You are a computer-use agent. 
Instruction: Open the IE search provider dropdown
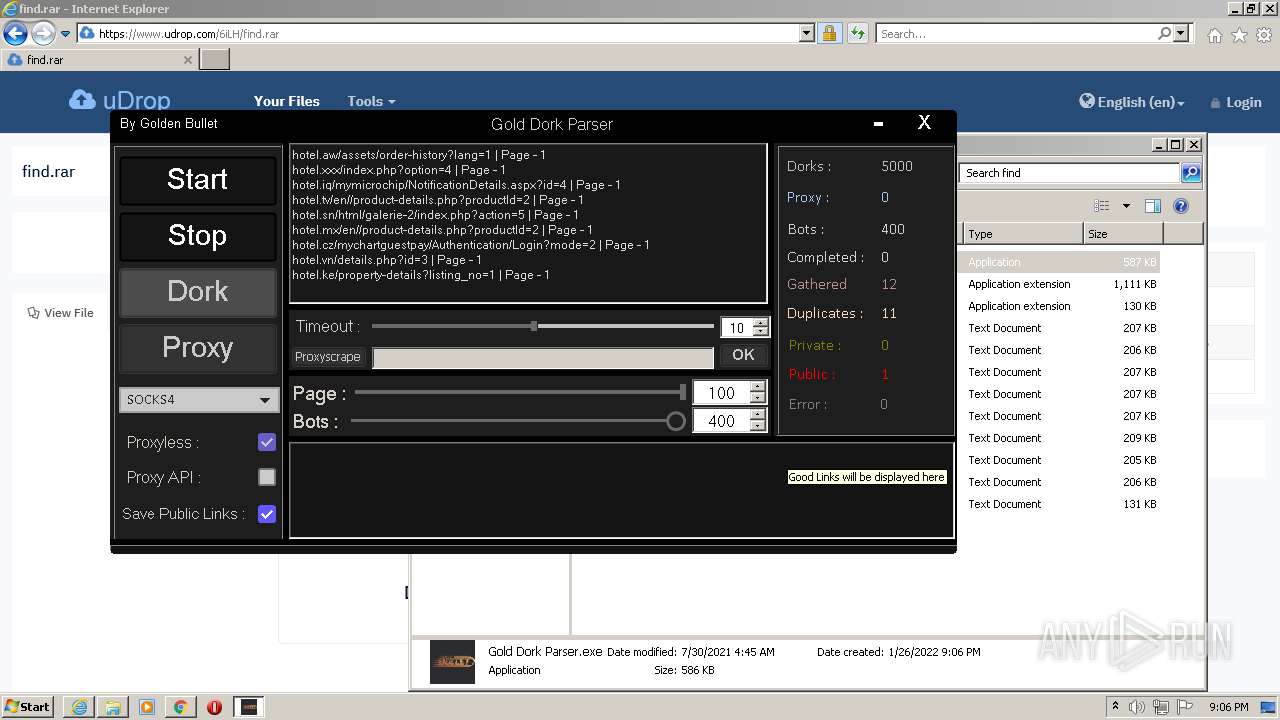(x=1181, y=34)
